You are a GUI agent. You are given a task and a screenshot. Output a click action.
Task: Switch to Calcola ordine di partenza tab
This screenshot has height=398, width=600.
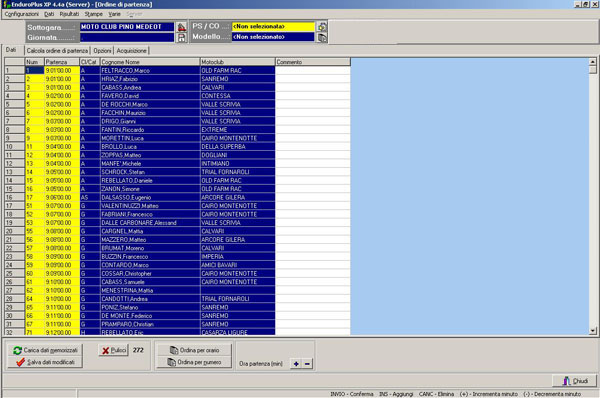pos(57,51)
